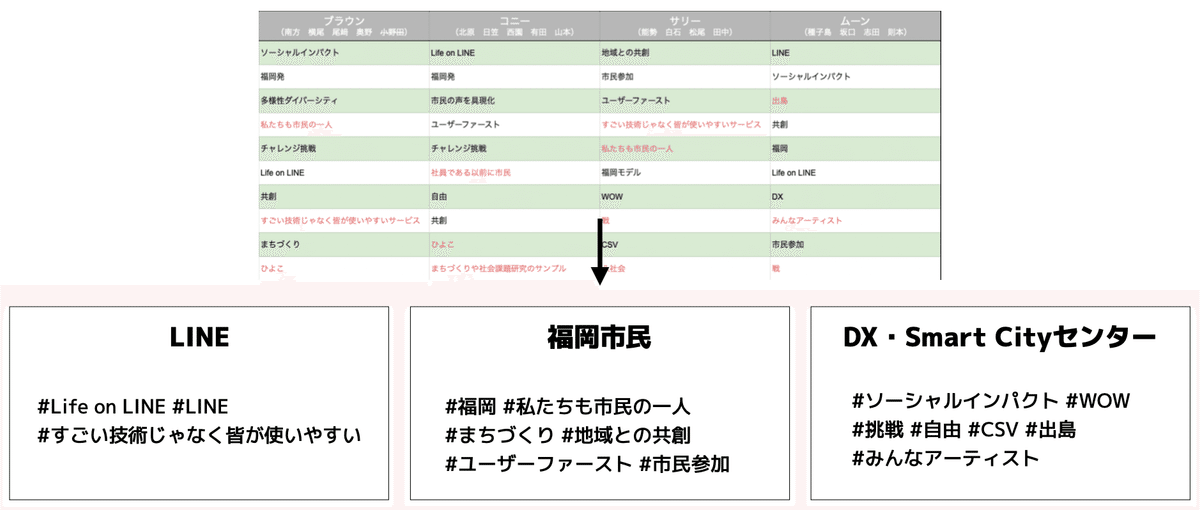Select 福岡発 cell in コニー column
Screen dimensions: 1200x510
pyautogui.click(x=514, y=76)
